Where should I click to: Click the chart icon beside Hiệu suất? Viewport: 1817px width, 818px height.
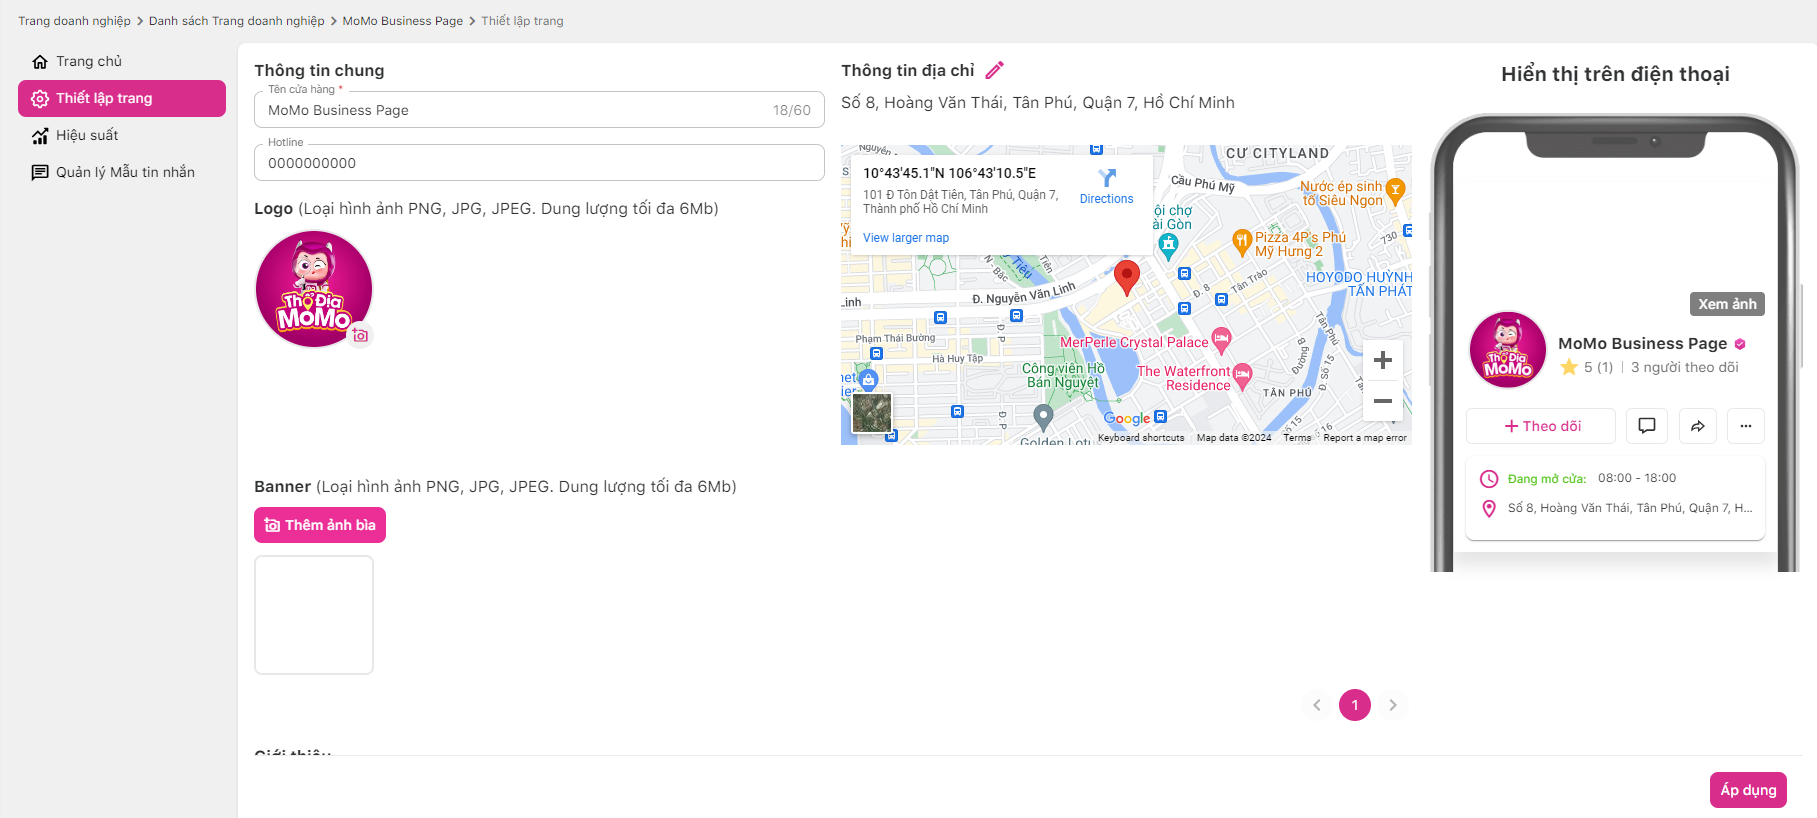point(40,136)
